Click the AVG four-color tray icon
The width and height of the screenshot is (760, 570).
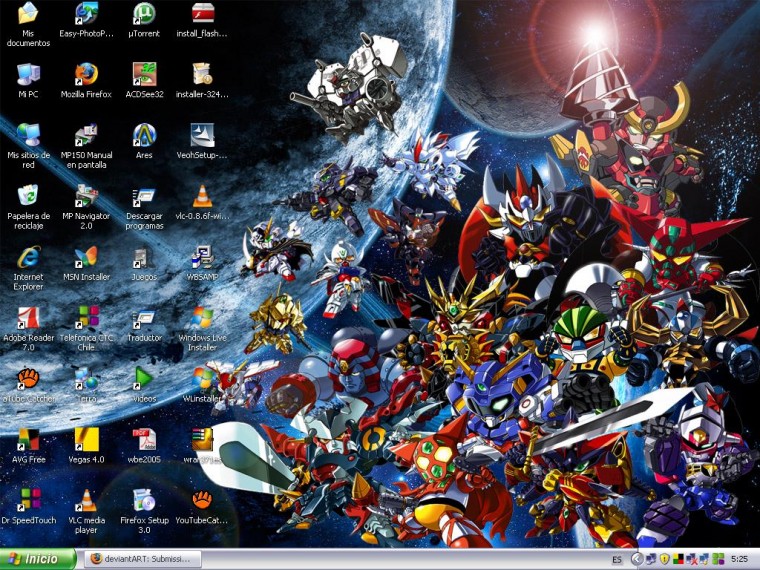pyautogui.click(x=678, y=559)
